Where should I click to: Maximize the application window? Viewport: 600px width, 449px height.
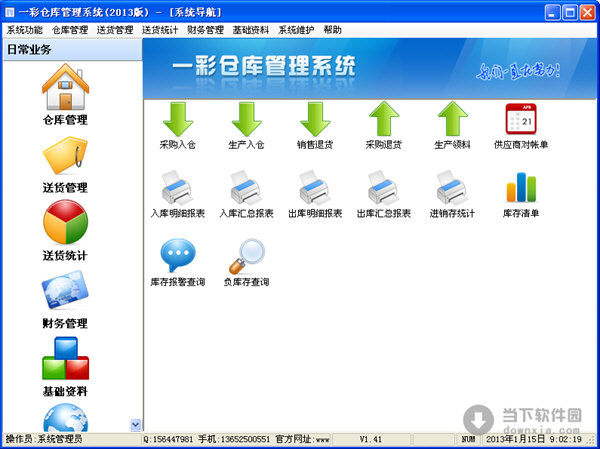(x=569, y=13)
